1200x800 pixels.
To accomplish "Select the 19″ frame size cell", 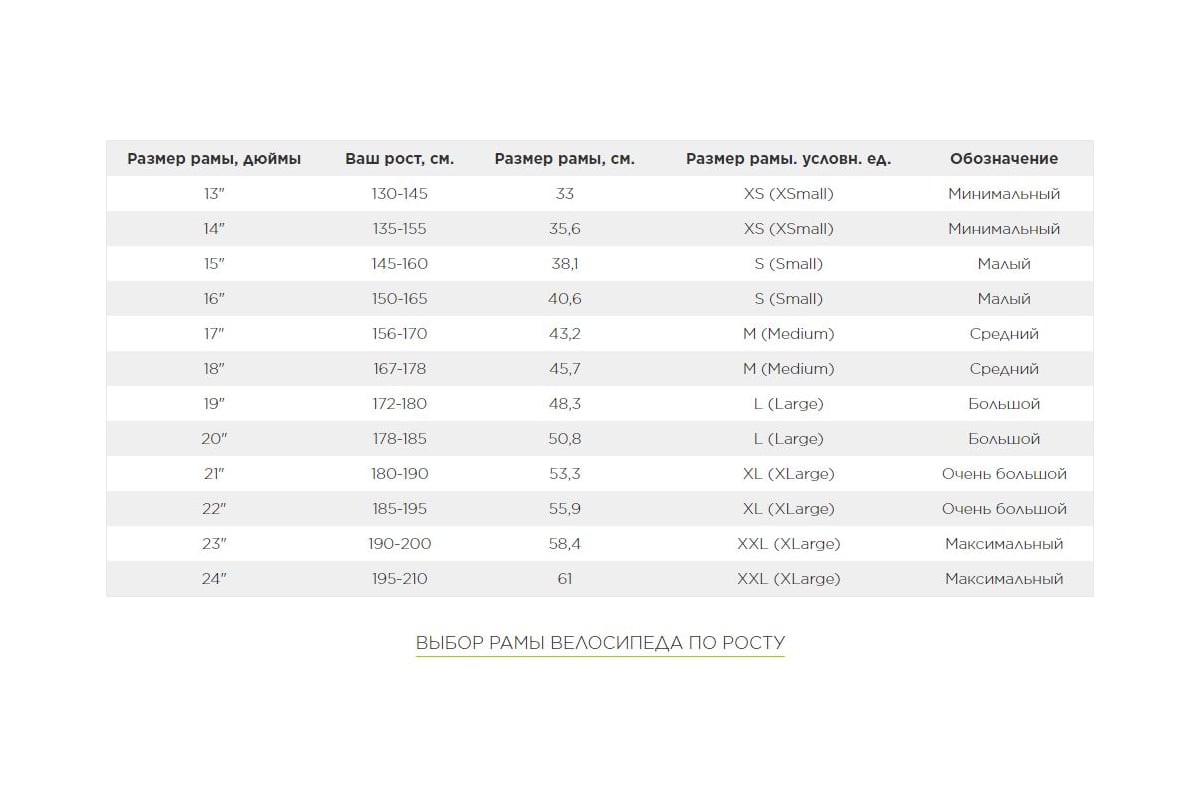I will point(214,404).
